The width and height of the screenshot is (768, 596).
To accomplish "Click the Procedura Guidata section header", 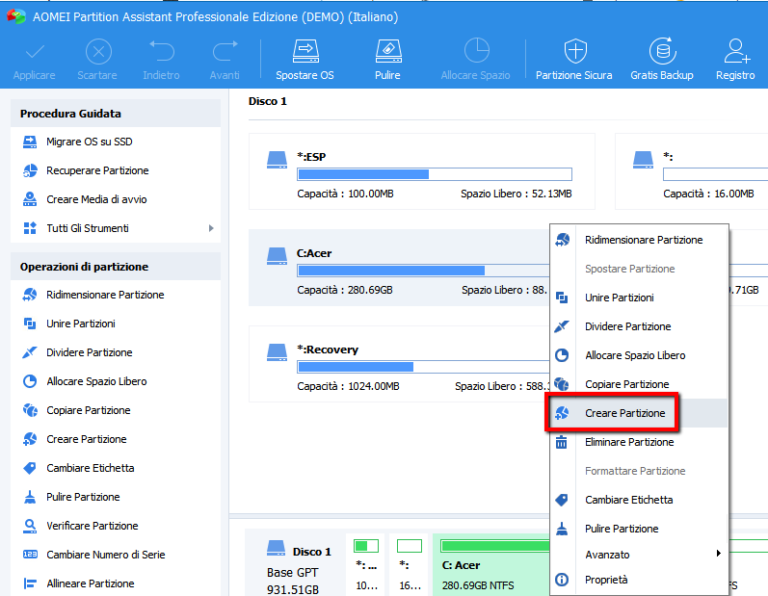I will 116,114.
